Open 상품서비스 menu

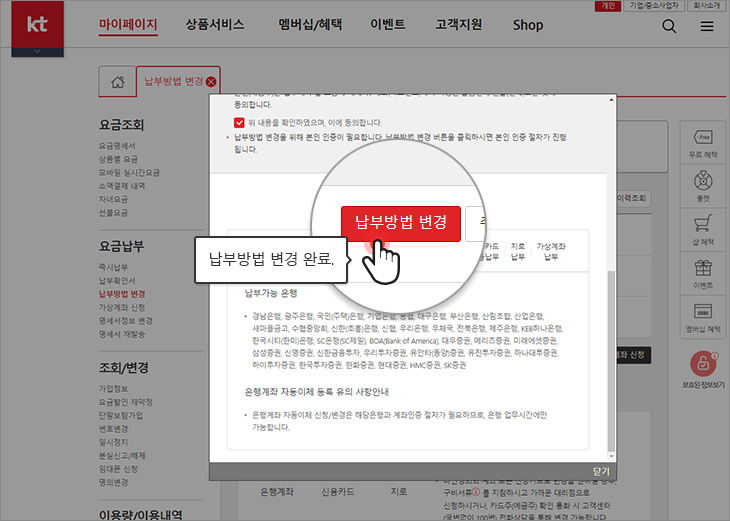coord(215,24)
